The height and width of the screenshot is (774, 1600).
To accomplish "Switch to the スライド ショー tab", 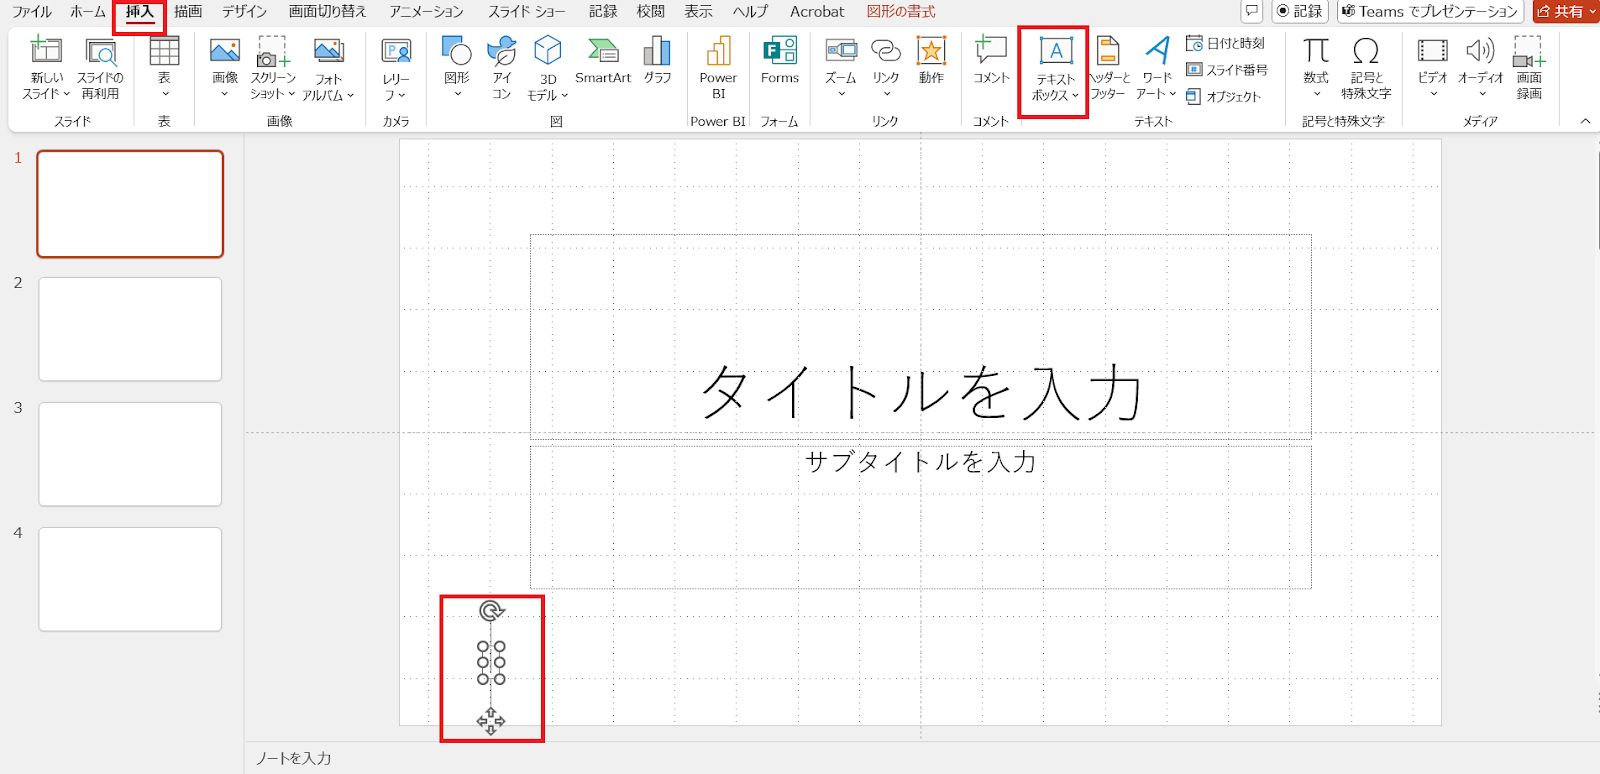I will [527, 12].
